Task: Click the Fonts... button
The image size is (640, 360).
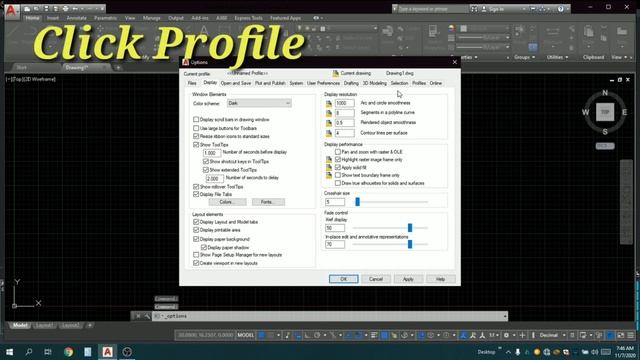Action: pyautogui.click(x=268, y=202)
